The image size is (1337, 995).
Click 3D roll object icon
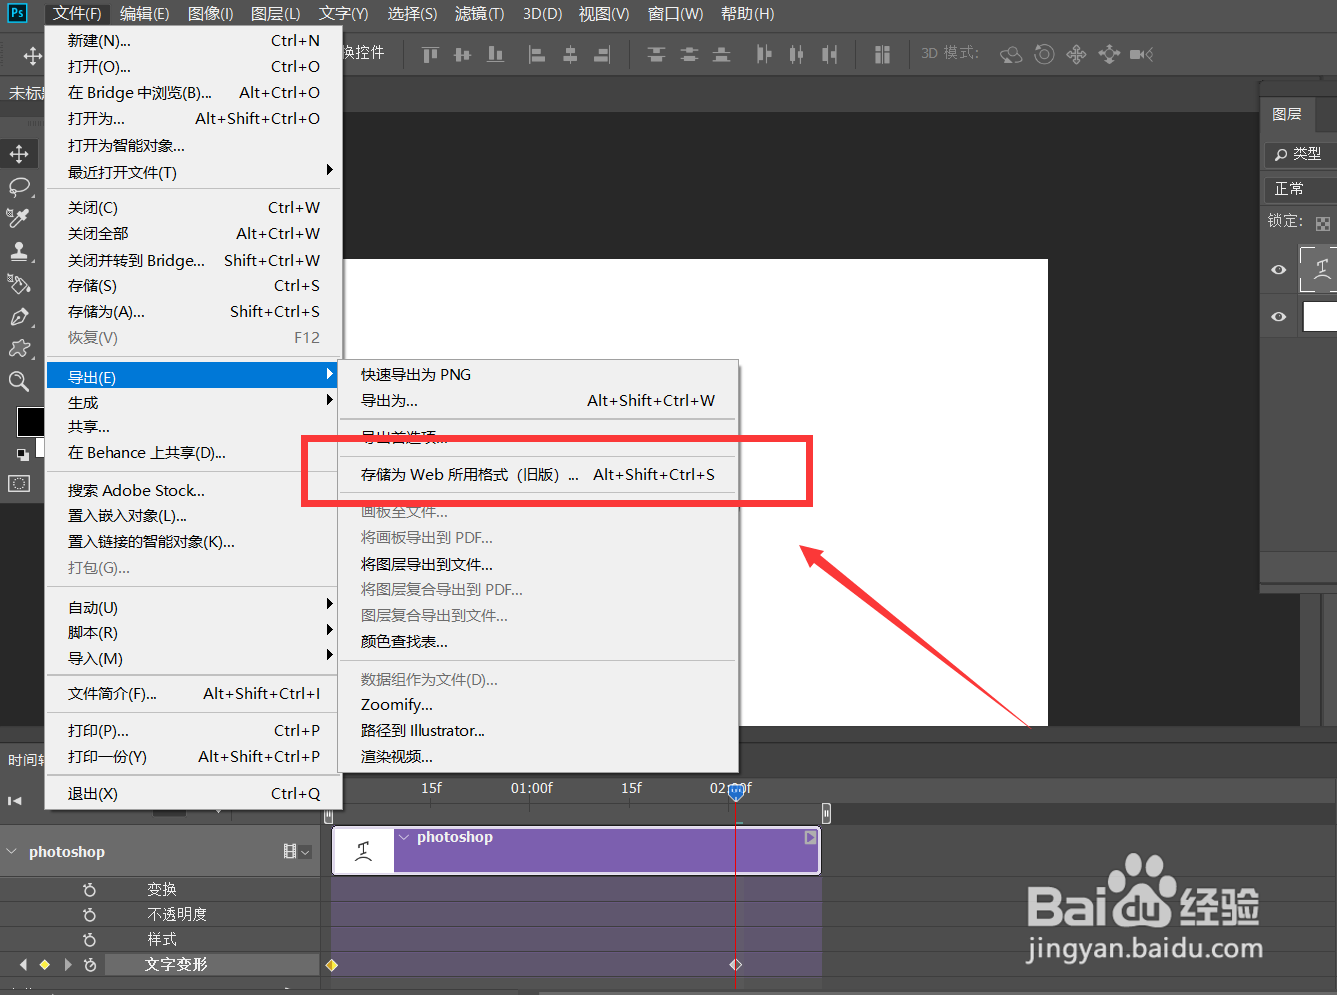(x=1044, y=54)
